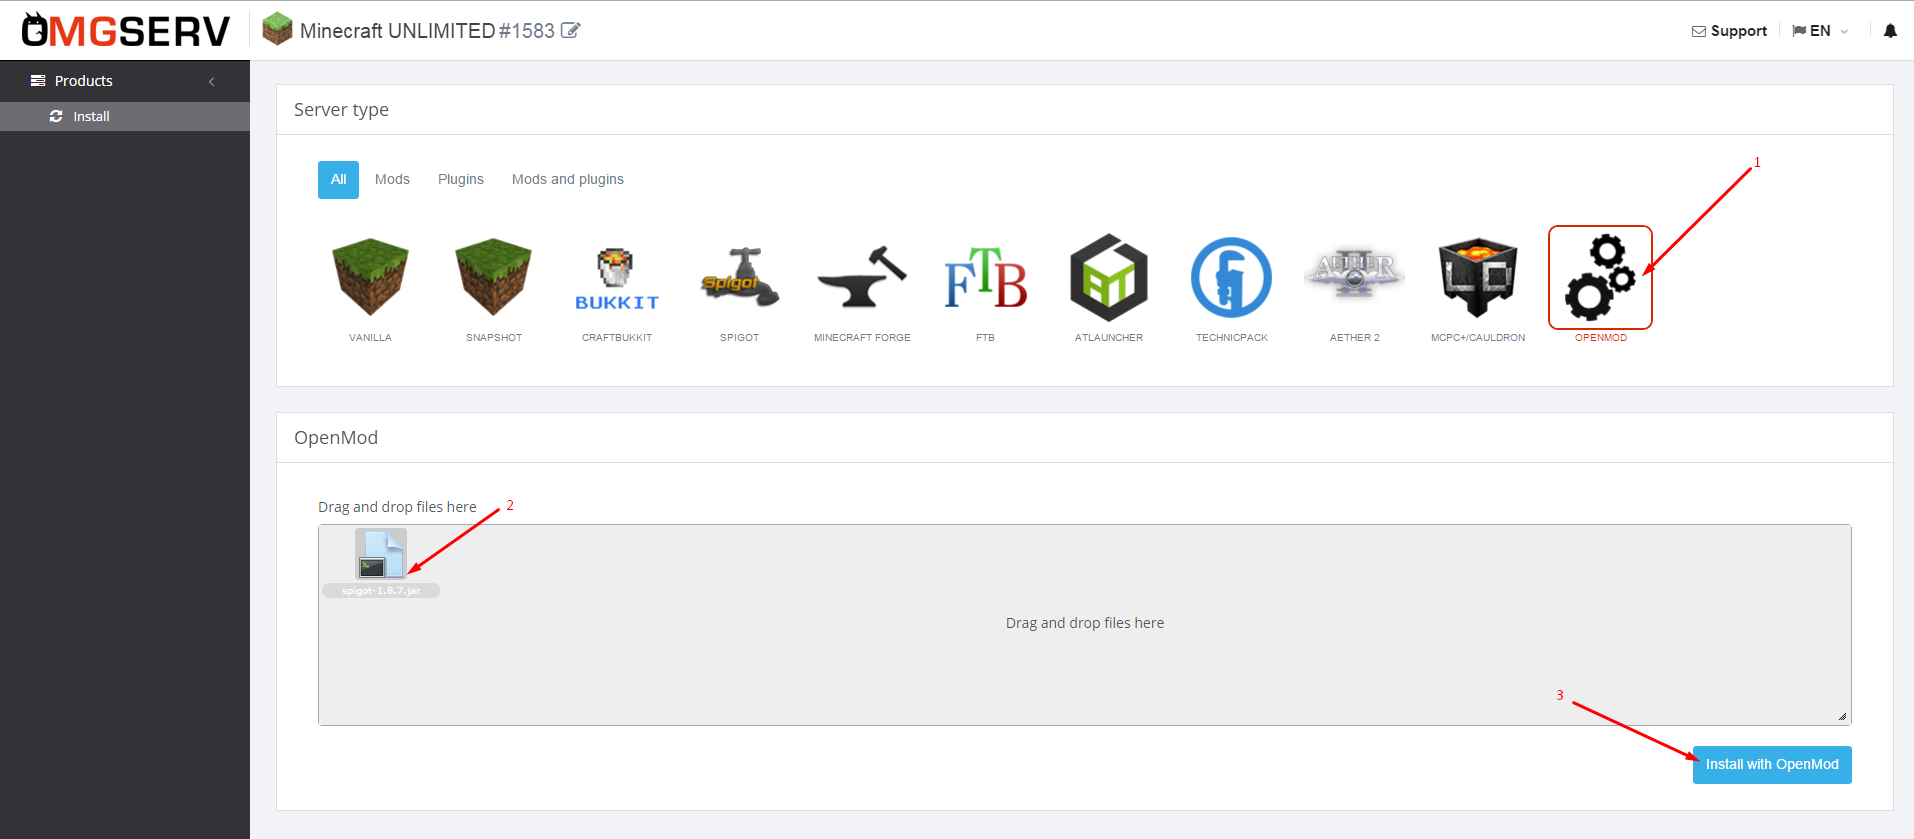The image size is (1914, 839).
Task: Select the Technicpack wrench icon
Action: 1232,277
